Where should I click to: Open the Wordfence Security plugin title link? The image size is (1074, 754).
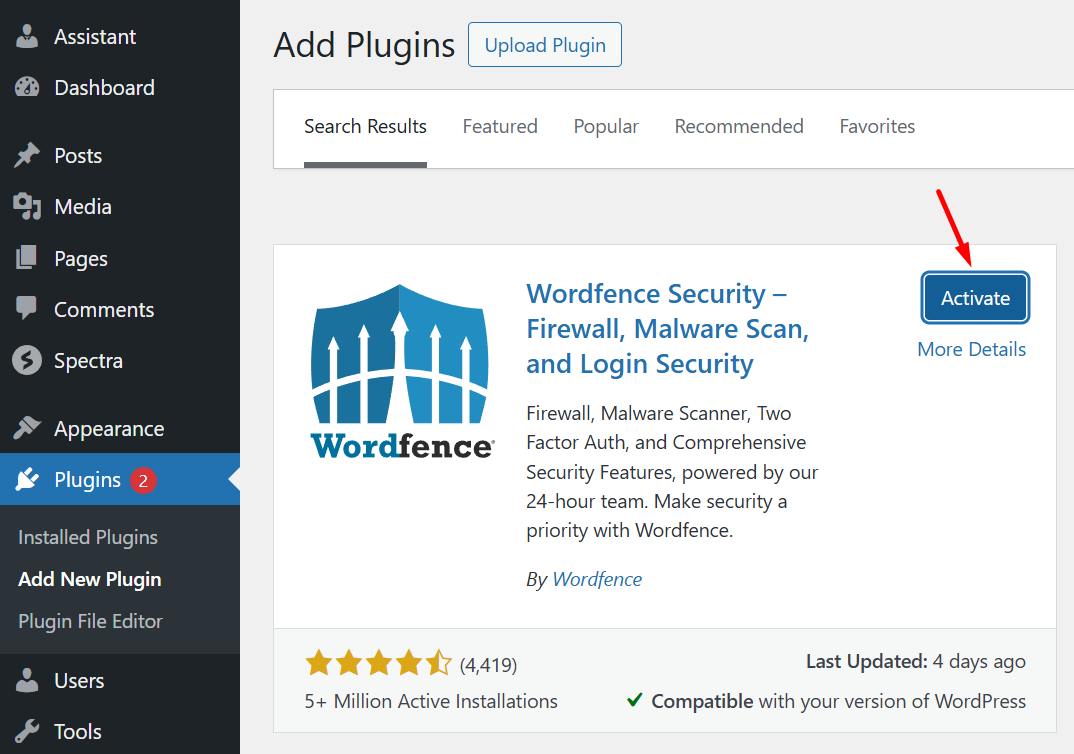668,329
